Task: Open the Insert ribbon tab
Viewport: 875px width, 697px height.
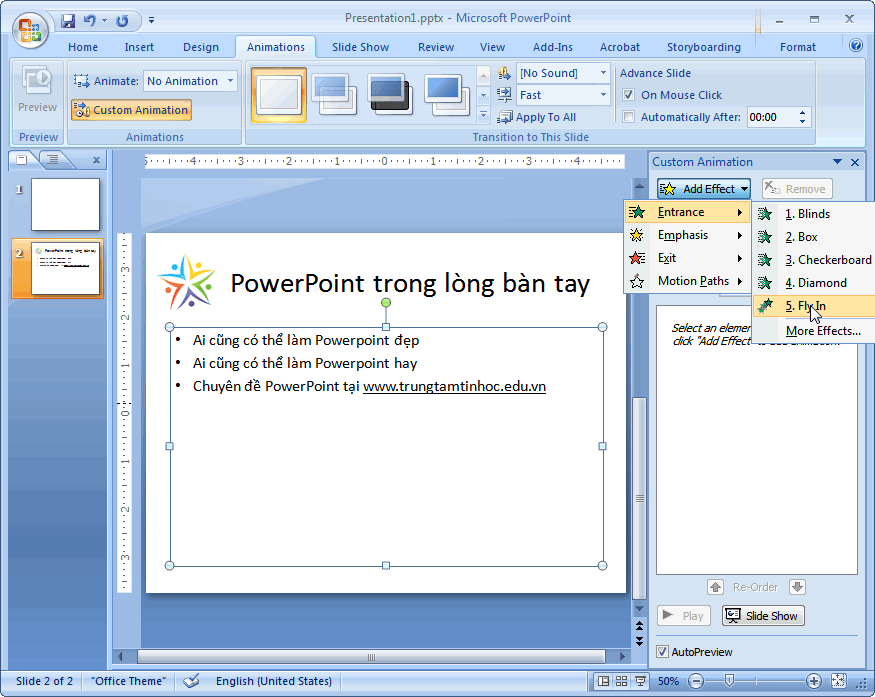Action: [x=139, y=47]
